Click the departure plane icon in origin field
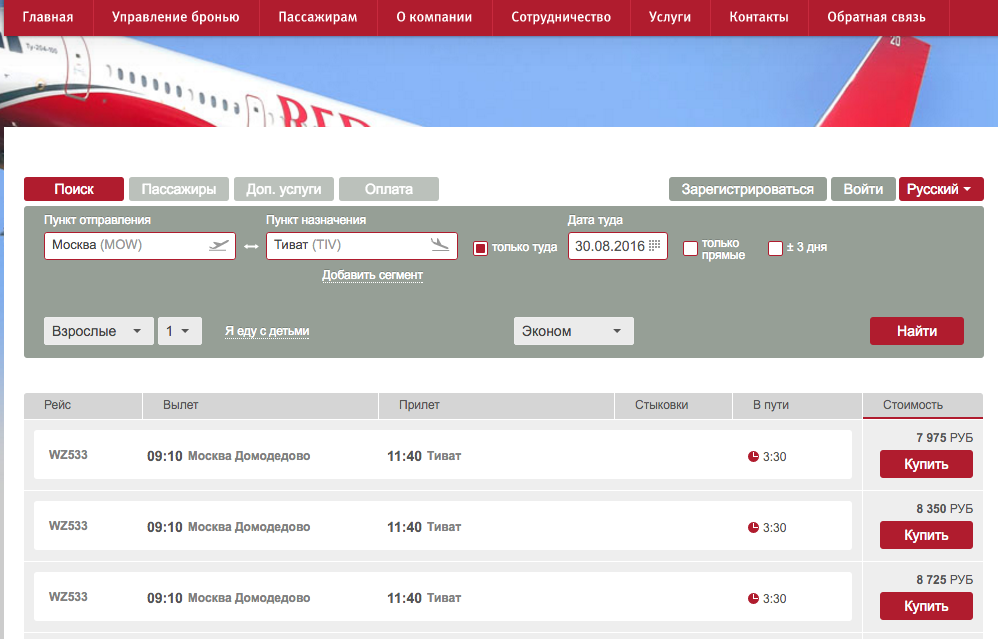This screenshot has height=639, width=998. 219,245
